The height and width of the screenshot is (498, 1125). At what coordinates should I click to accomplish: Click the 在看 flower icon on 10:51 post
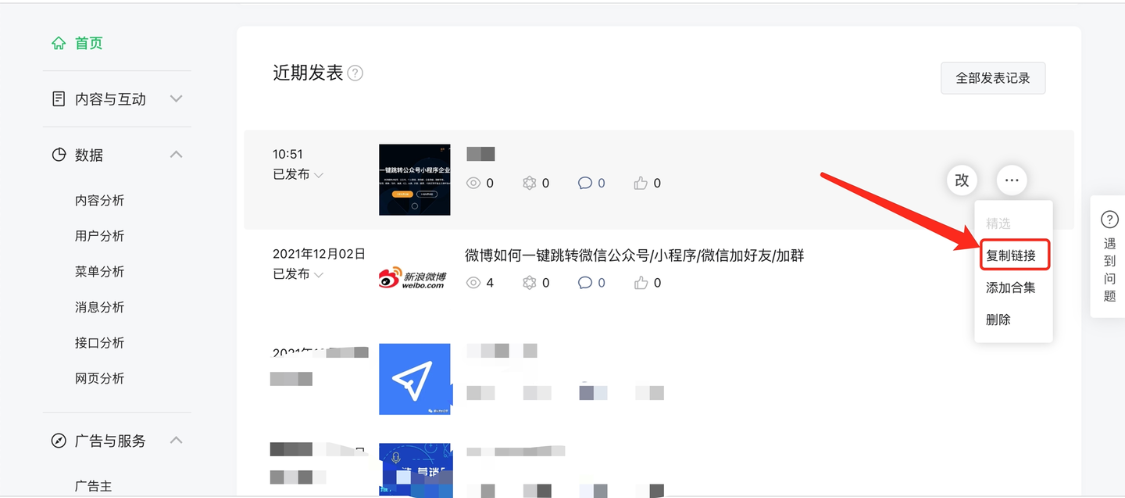point(529,183)
